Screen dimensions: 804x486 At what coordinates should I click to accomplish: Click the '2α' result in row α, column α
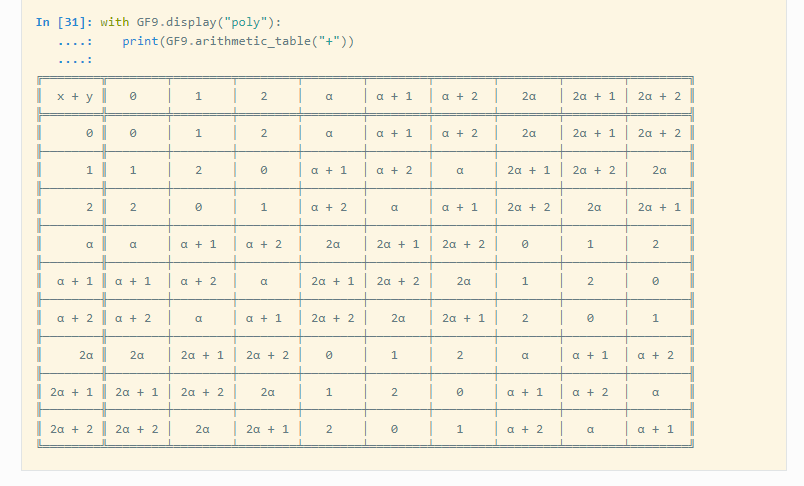(x=333, y=245)
